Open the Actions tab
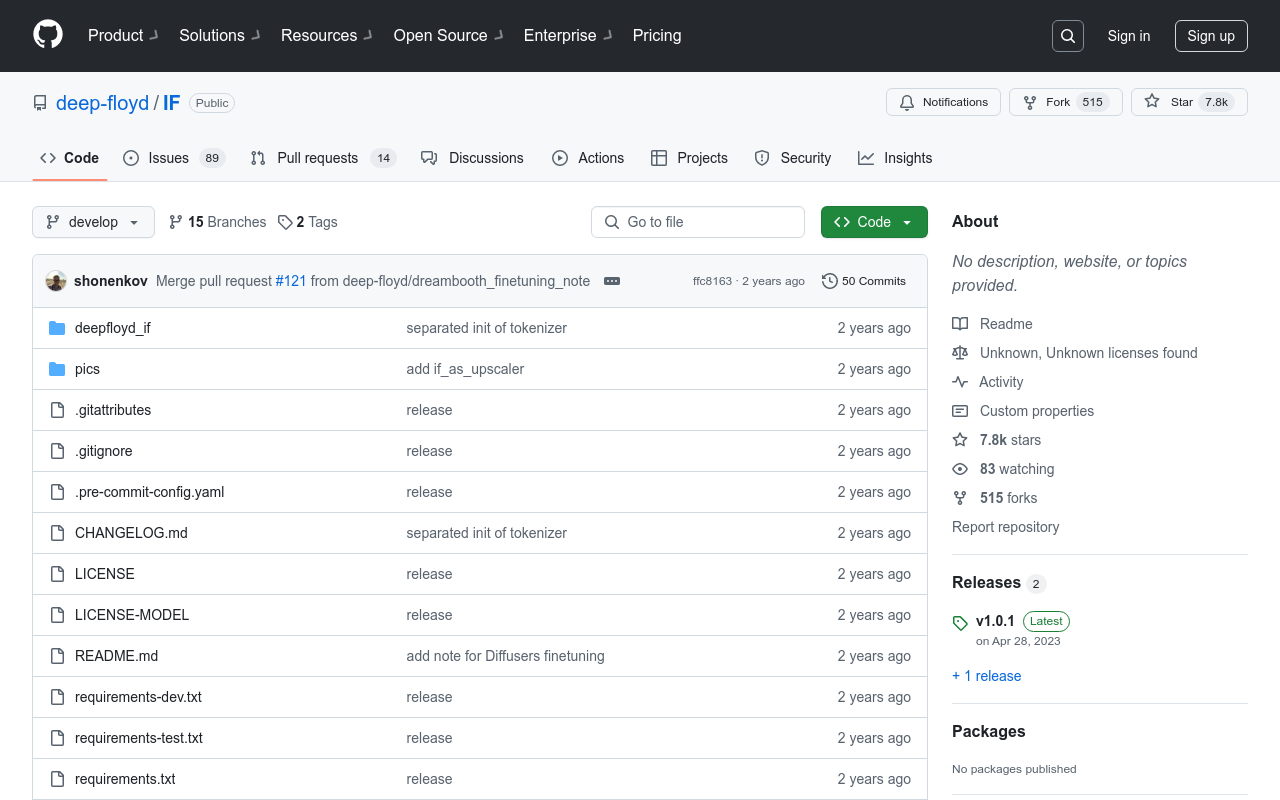The width and height of the screenshot is (1280, 800). (x=588, y=158)
